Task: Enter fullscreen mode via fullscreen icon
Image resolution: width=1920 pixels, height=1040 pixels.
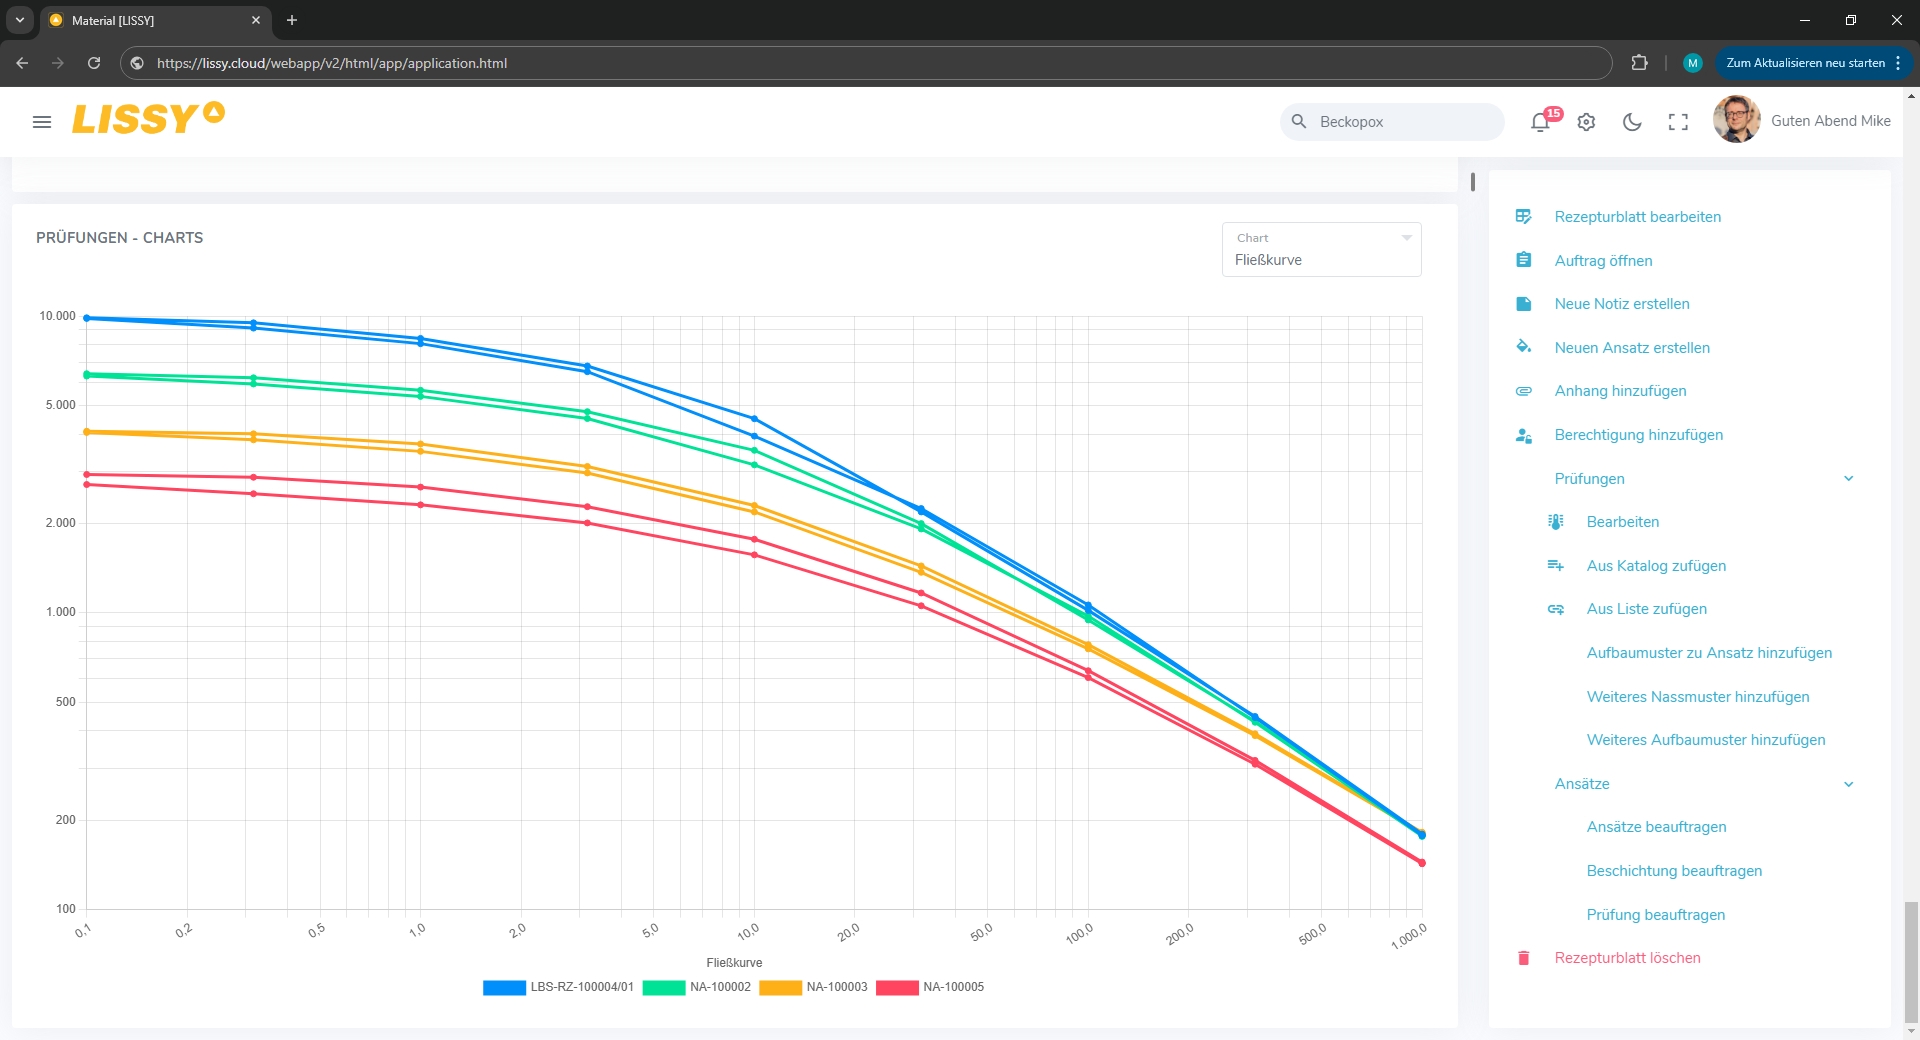Action: coord(1678,122)
